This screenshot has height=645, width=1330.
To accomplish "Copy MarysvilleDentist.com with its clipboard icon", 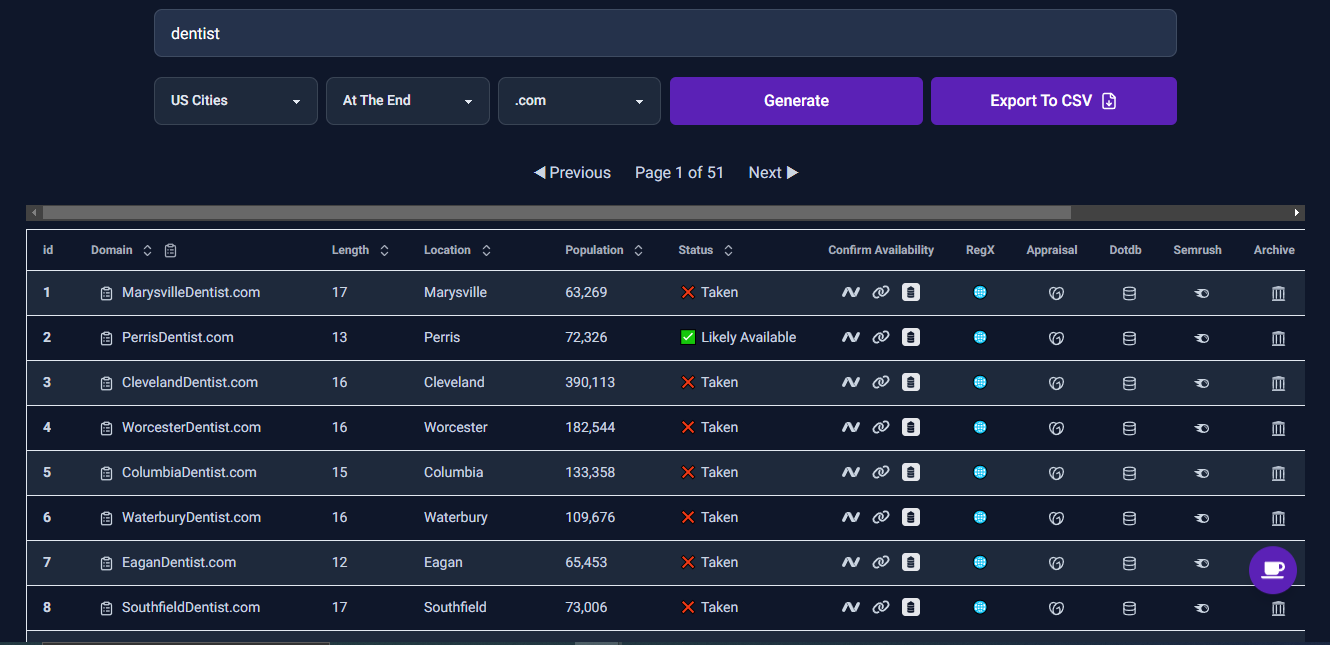I will point(106,293).
